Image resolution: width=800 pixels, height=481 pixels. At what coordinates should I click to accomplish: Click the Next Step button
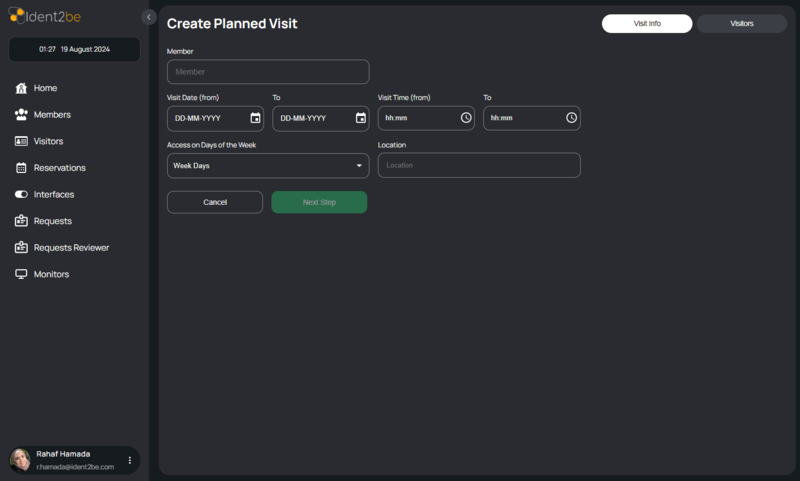(x=319, y=202)
